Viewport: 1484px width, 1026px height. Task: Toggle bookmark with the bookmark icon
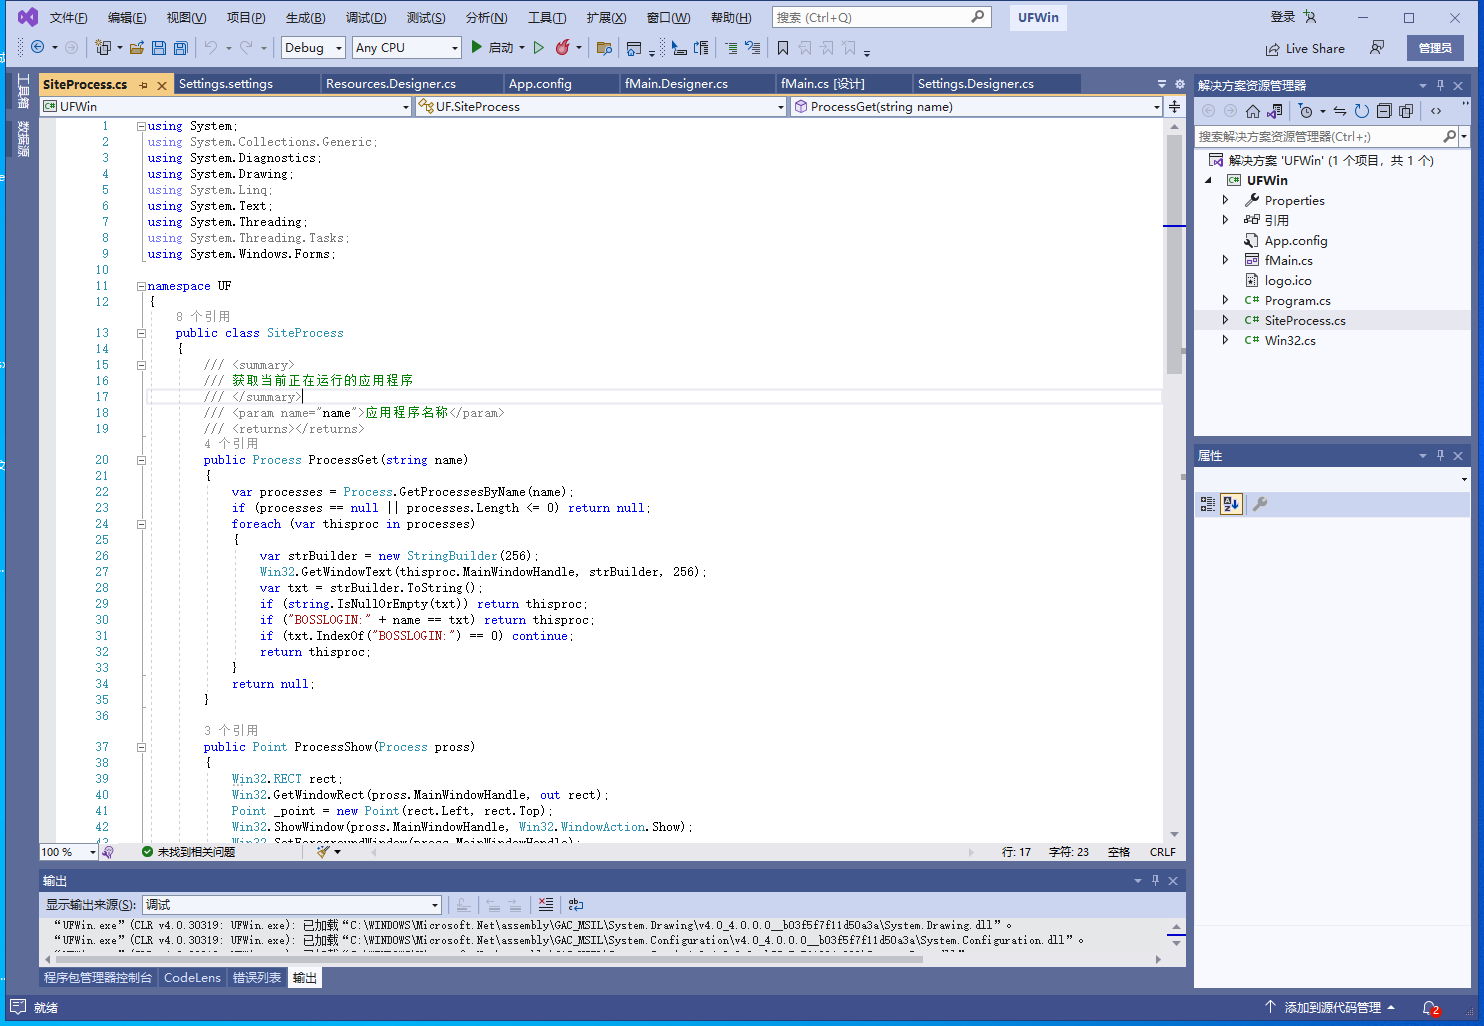(x=783, y=47)
